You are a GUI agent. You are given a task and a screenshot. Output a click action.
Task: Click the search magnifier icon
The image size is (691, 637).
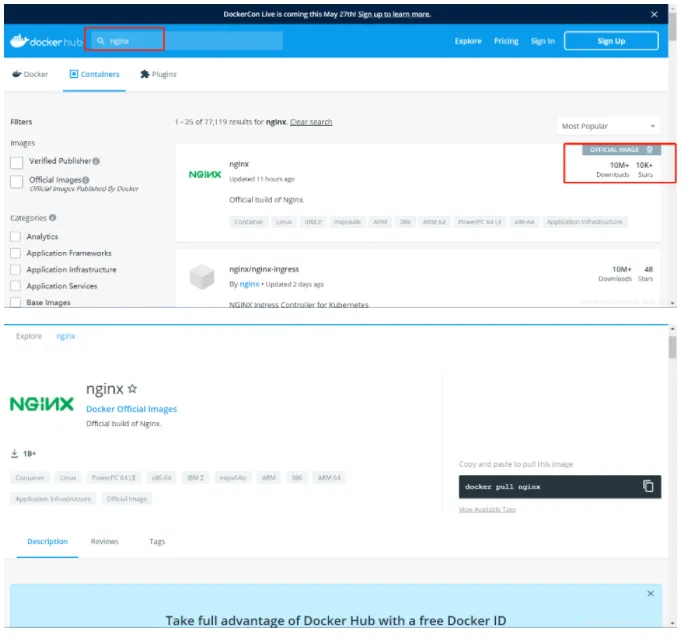101,41
